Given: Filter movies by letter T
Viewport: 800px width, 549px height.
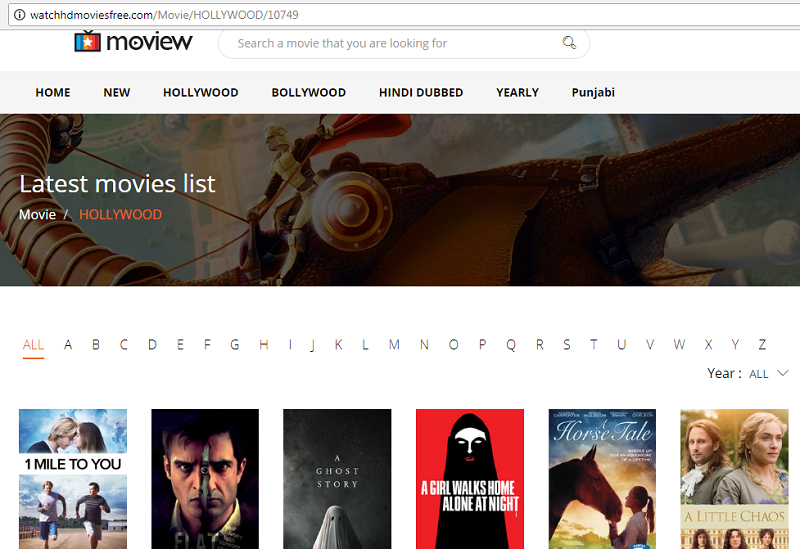Looking at the screenshot, I should [593, 345].
